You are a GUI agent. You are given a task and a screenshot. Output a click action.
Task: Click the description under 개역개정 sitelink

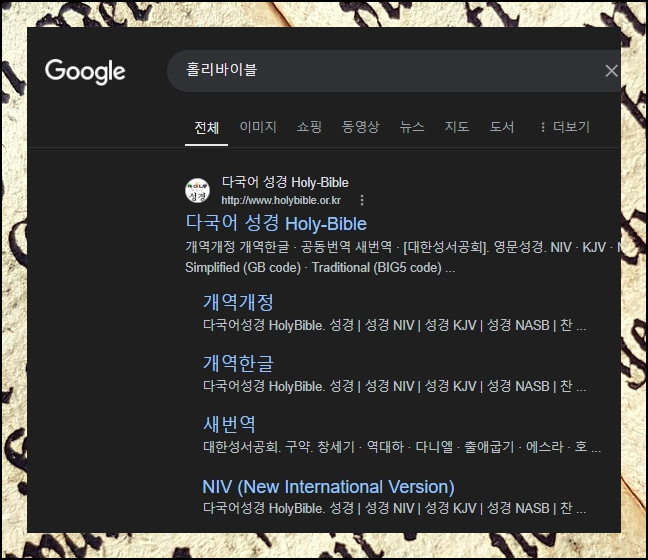394,325
